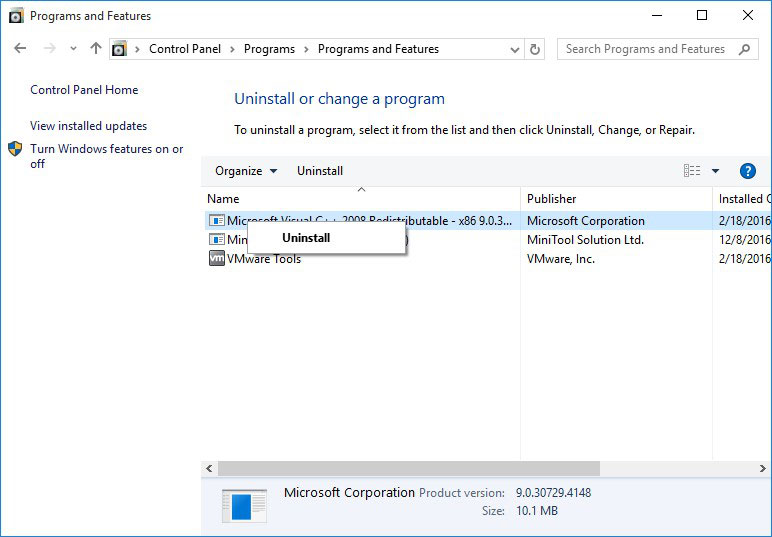Open Turn Windows features on or off
This screenshot has width=772, height=537.
coord(106,156)
